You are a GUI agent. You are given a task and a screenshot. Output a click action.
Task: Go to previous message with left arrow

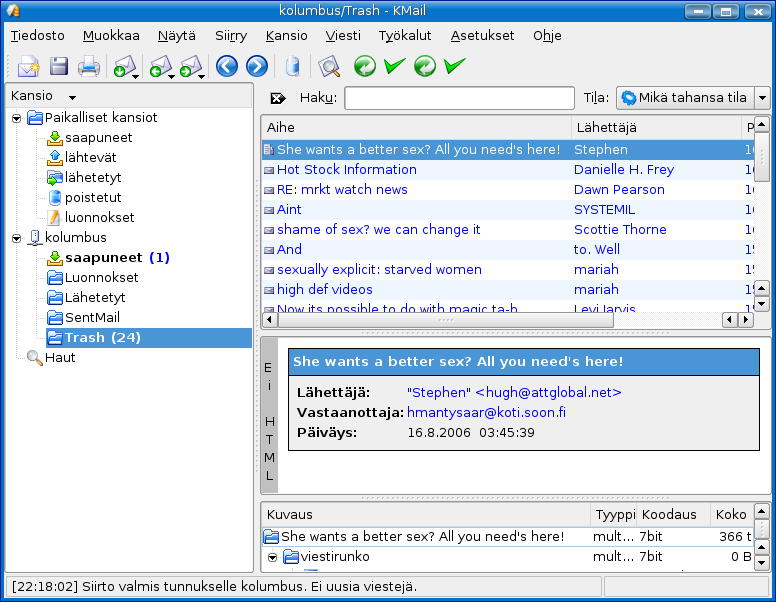[227, 67]
